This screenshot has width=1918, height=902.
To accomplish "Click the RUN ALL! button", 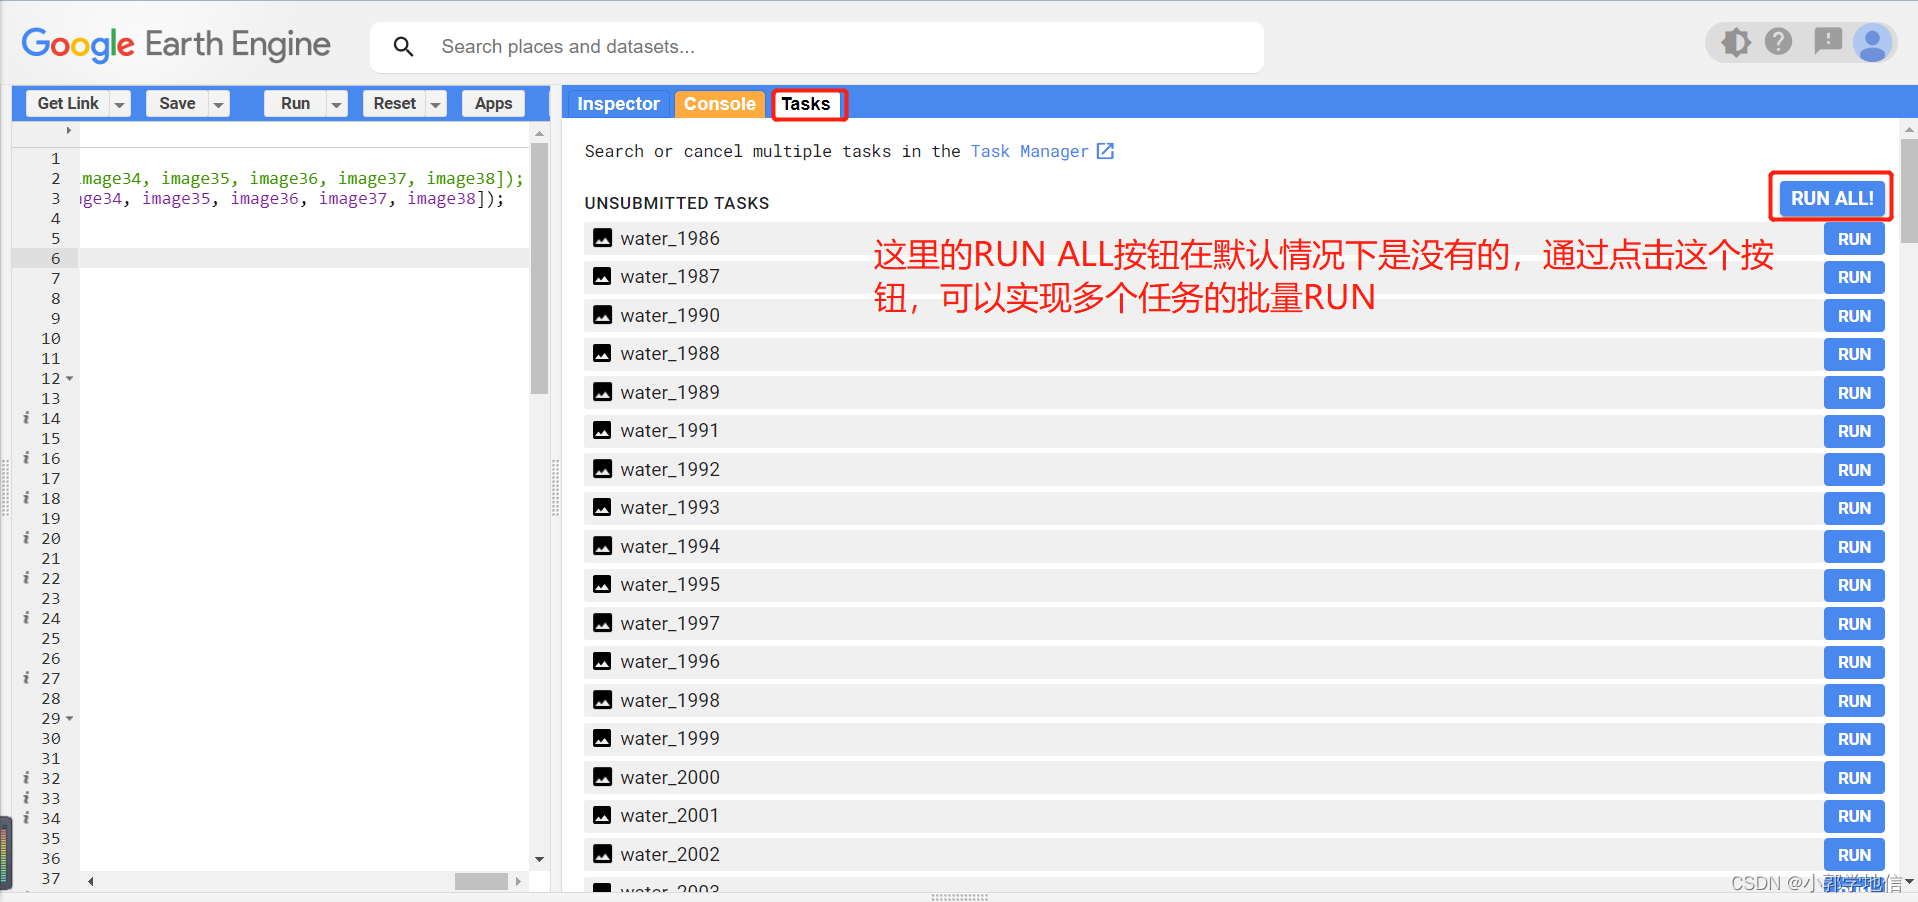I will (1830, 197).
